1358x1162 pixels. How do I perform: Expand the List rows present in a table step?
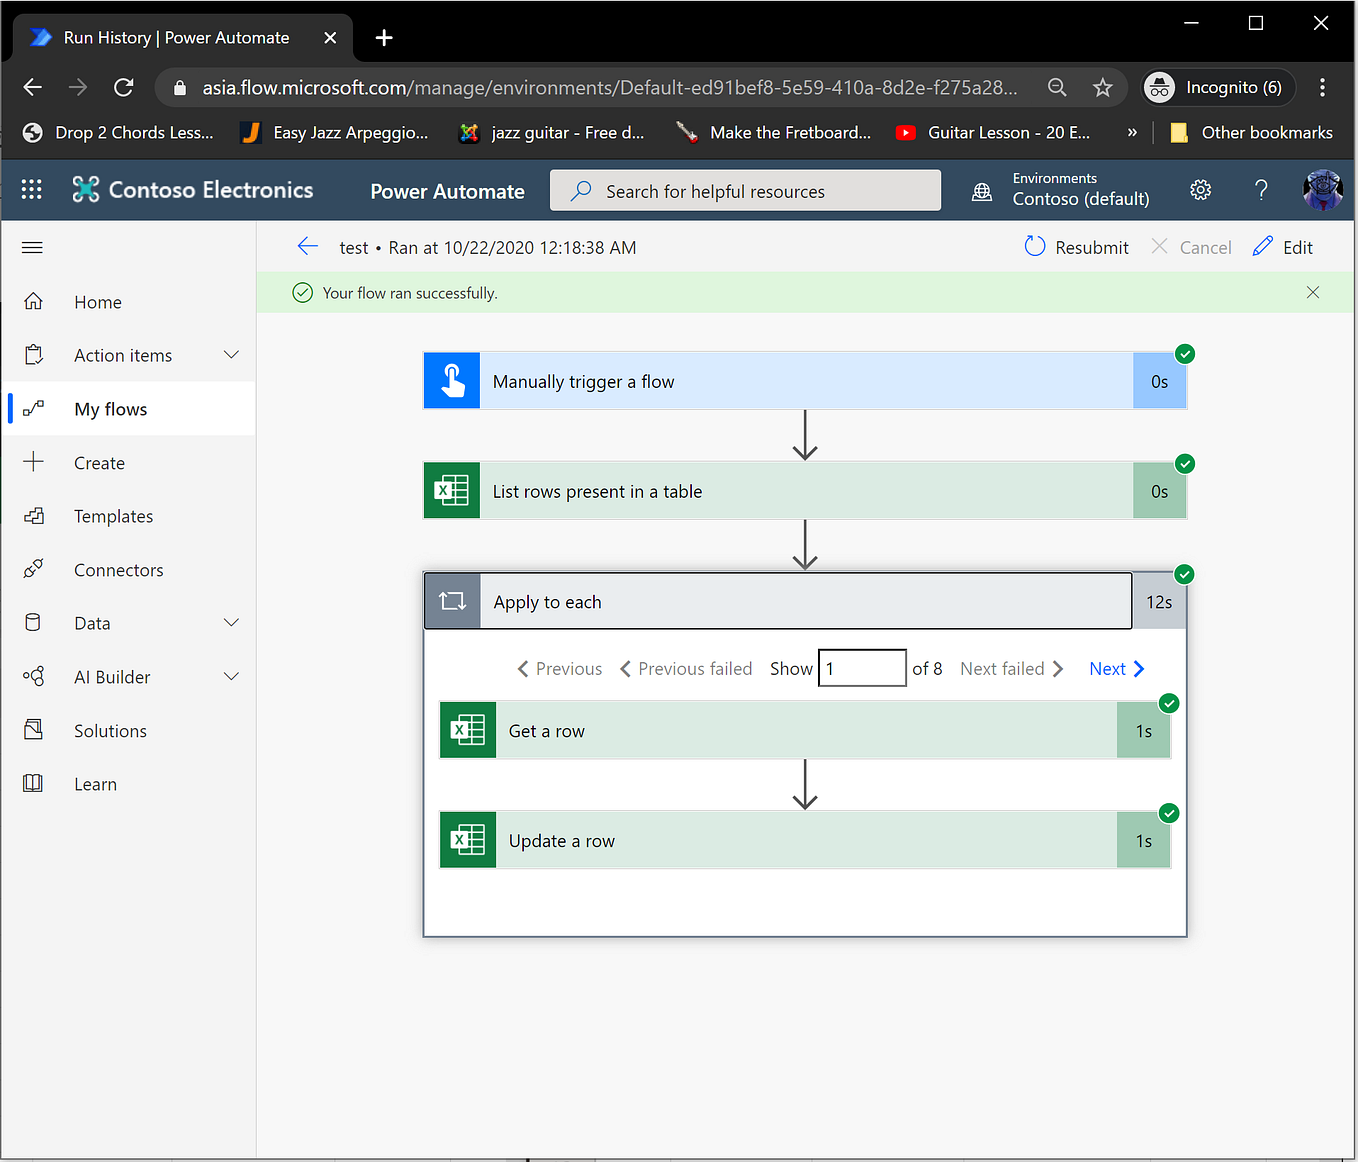(x=805, y=491)
